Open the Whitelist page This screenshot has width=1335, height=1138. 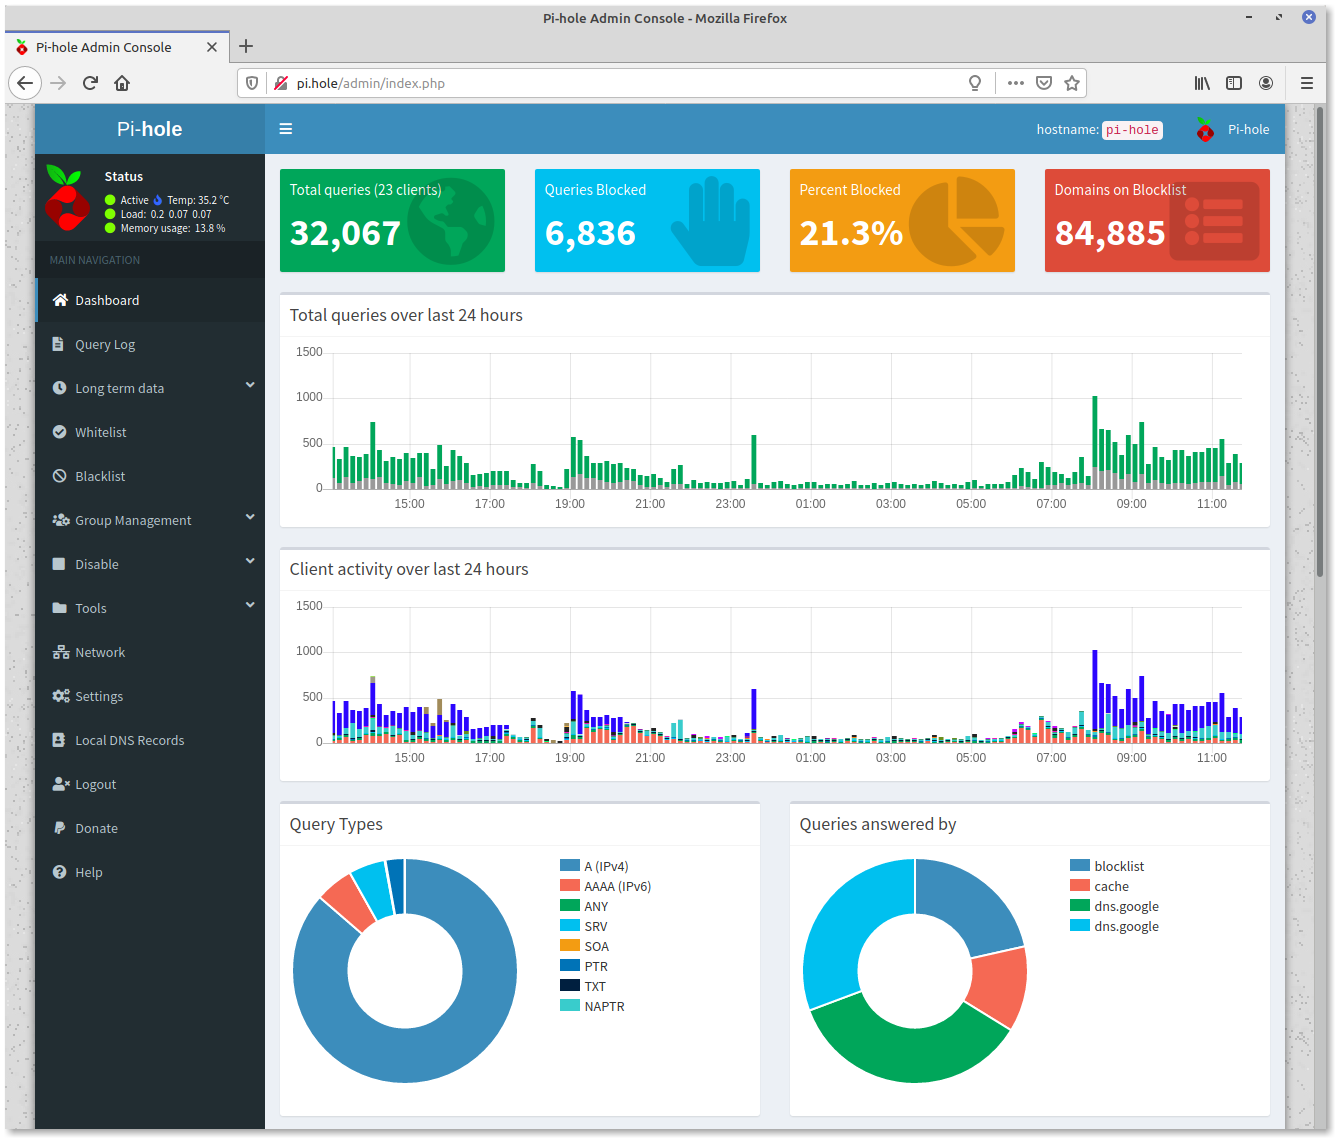tap(101, 432)
